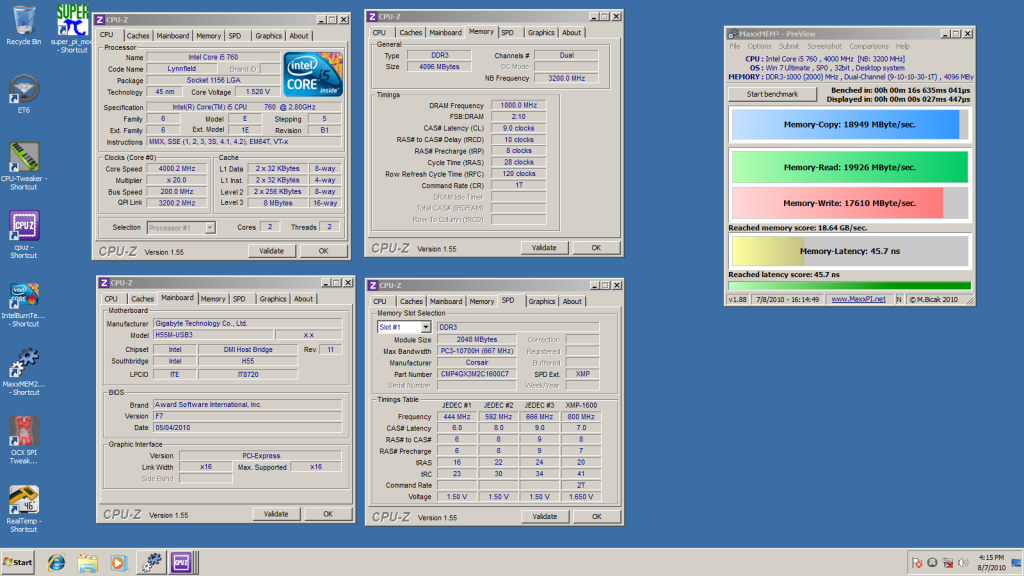Follow the www.MaxxPI.net link

(858, 299)
